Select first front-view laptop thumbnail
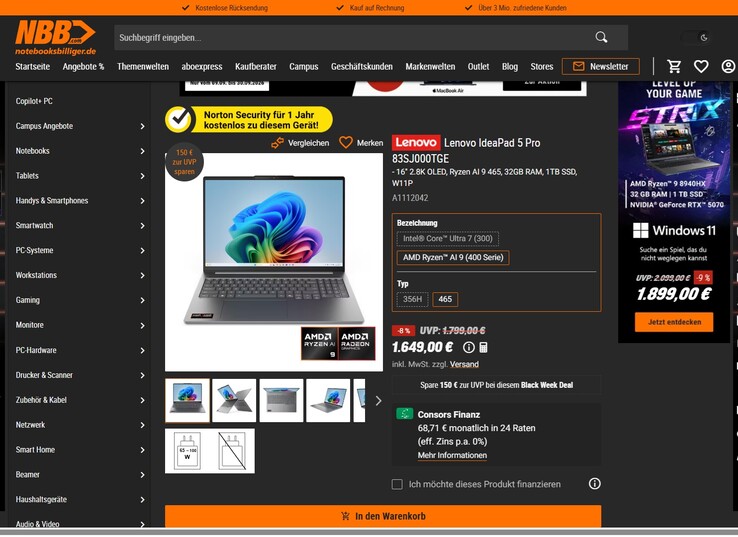The image size is (738, 537). (x=187, y=401)
